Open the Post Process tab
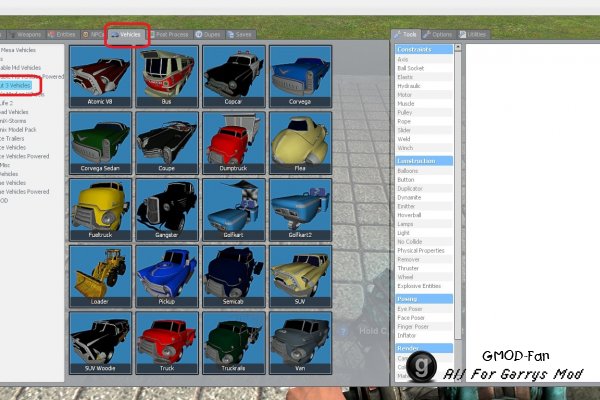600x400 pixels. [170, 34]
